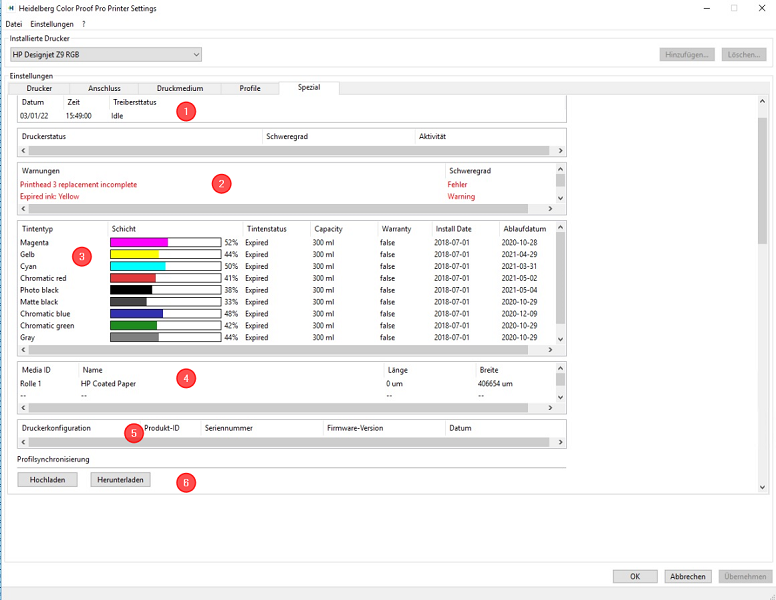Viewport: 776px width, 600px height.
Task: Click the scroll-right arrow in ink list
Action: point(550,350)
